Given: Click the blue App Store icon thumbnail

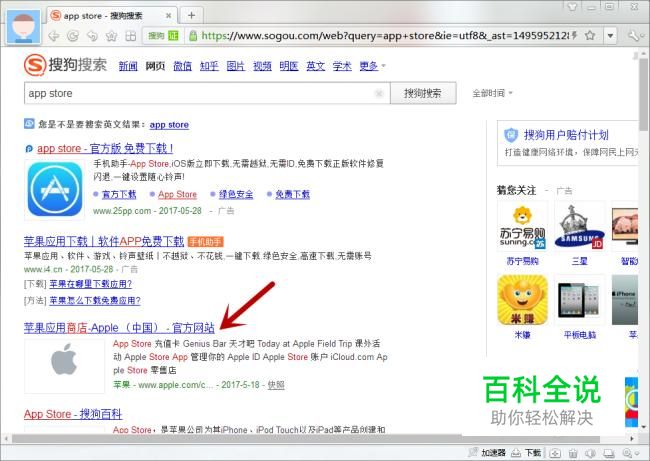Looking at the screenshot, I should (x=55, y=189).
